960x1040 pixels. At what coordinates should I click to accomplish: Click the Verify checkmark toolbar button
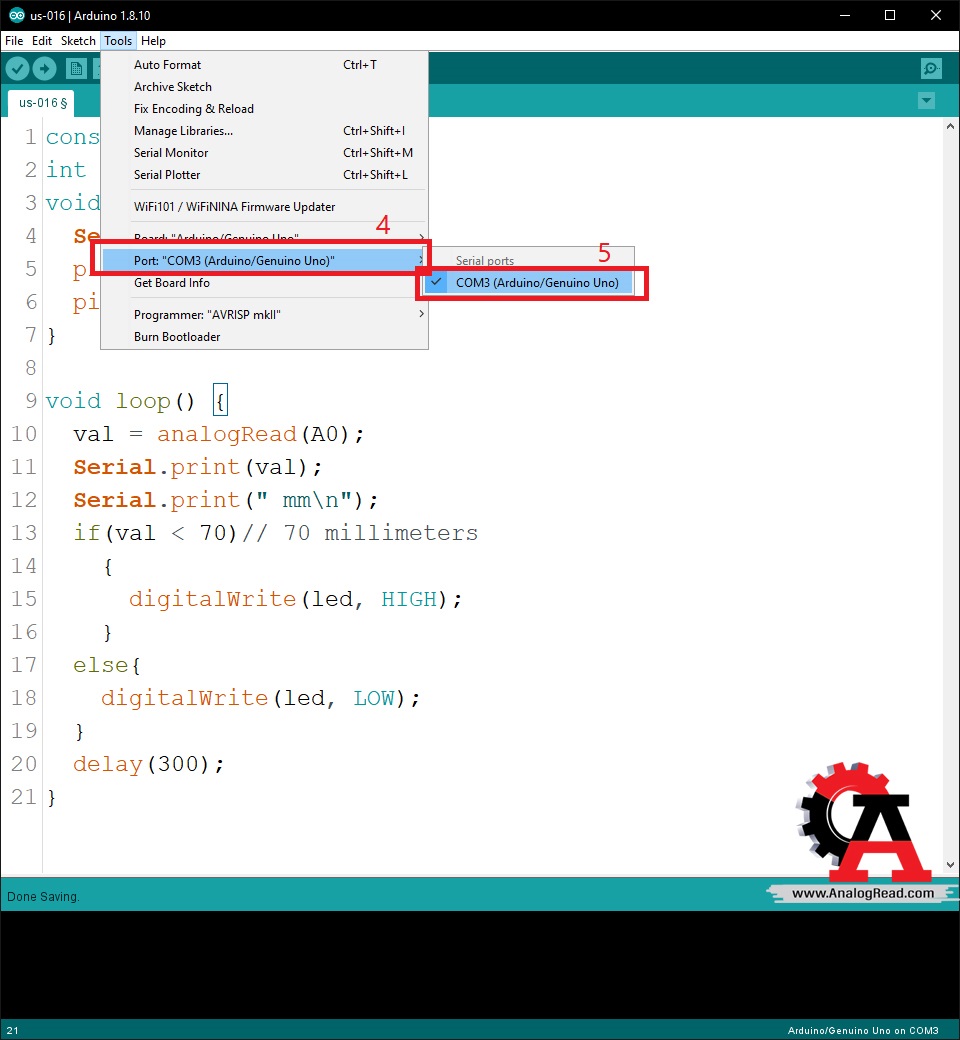[x=17, y=68]
